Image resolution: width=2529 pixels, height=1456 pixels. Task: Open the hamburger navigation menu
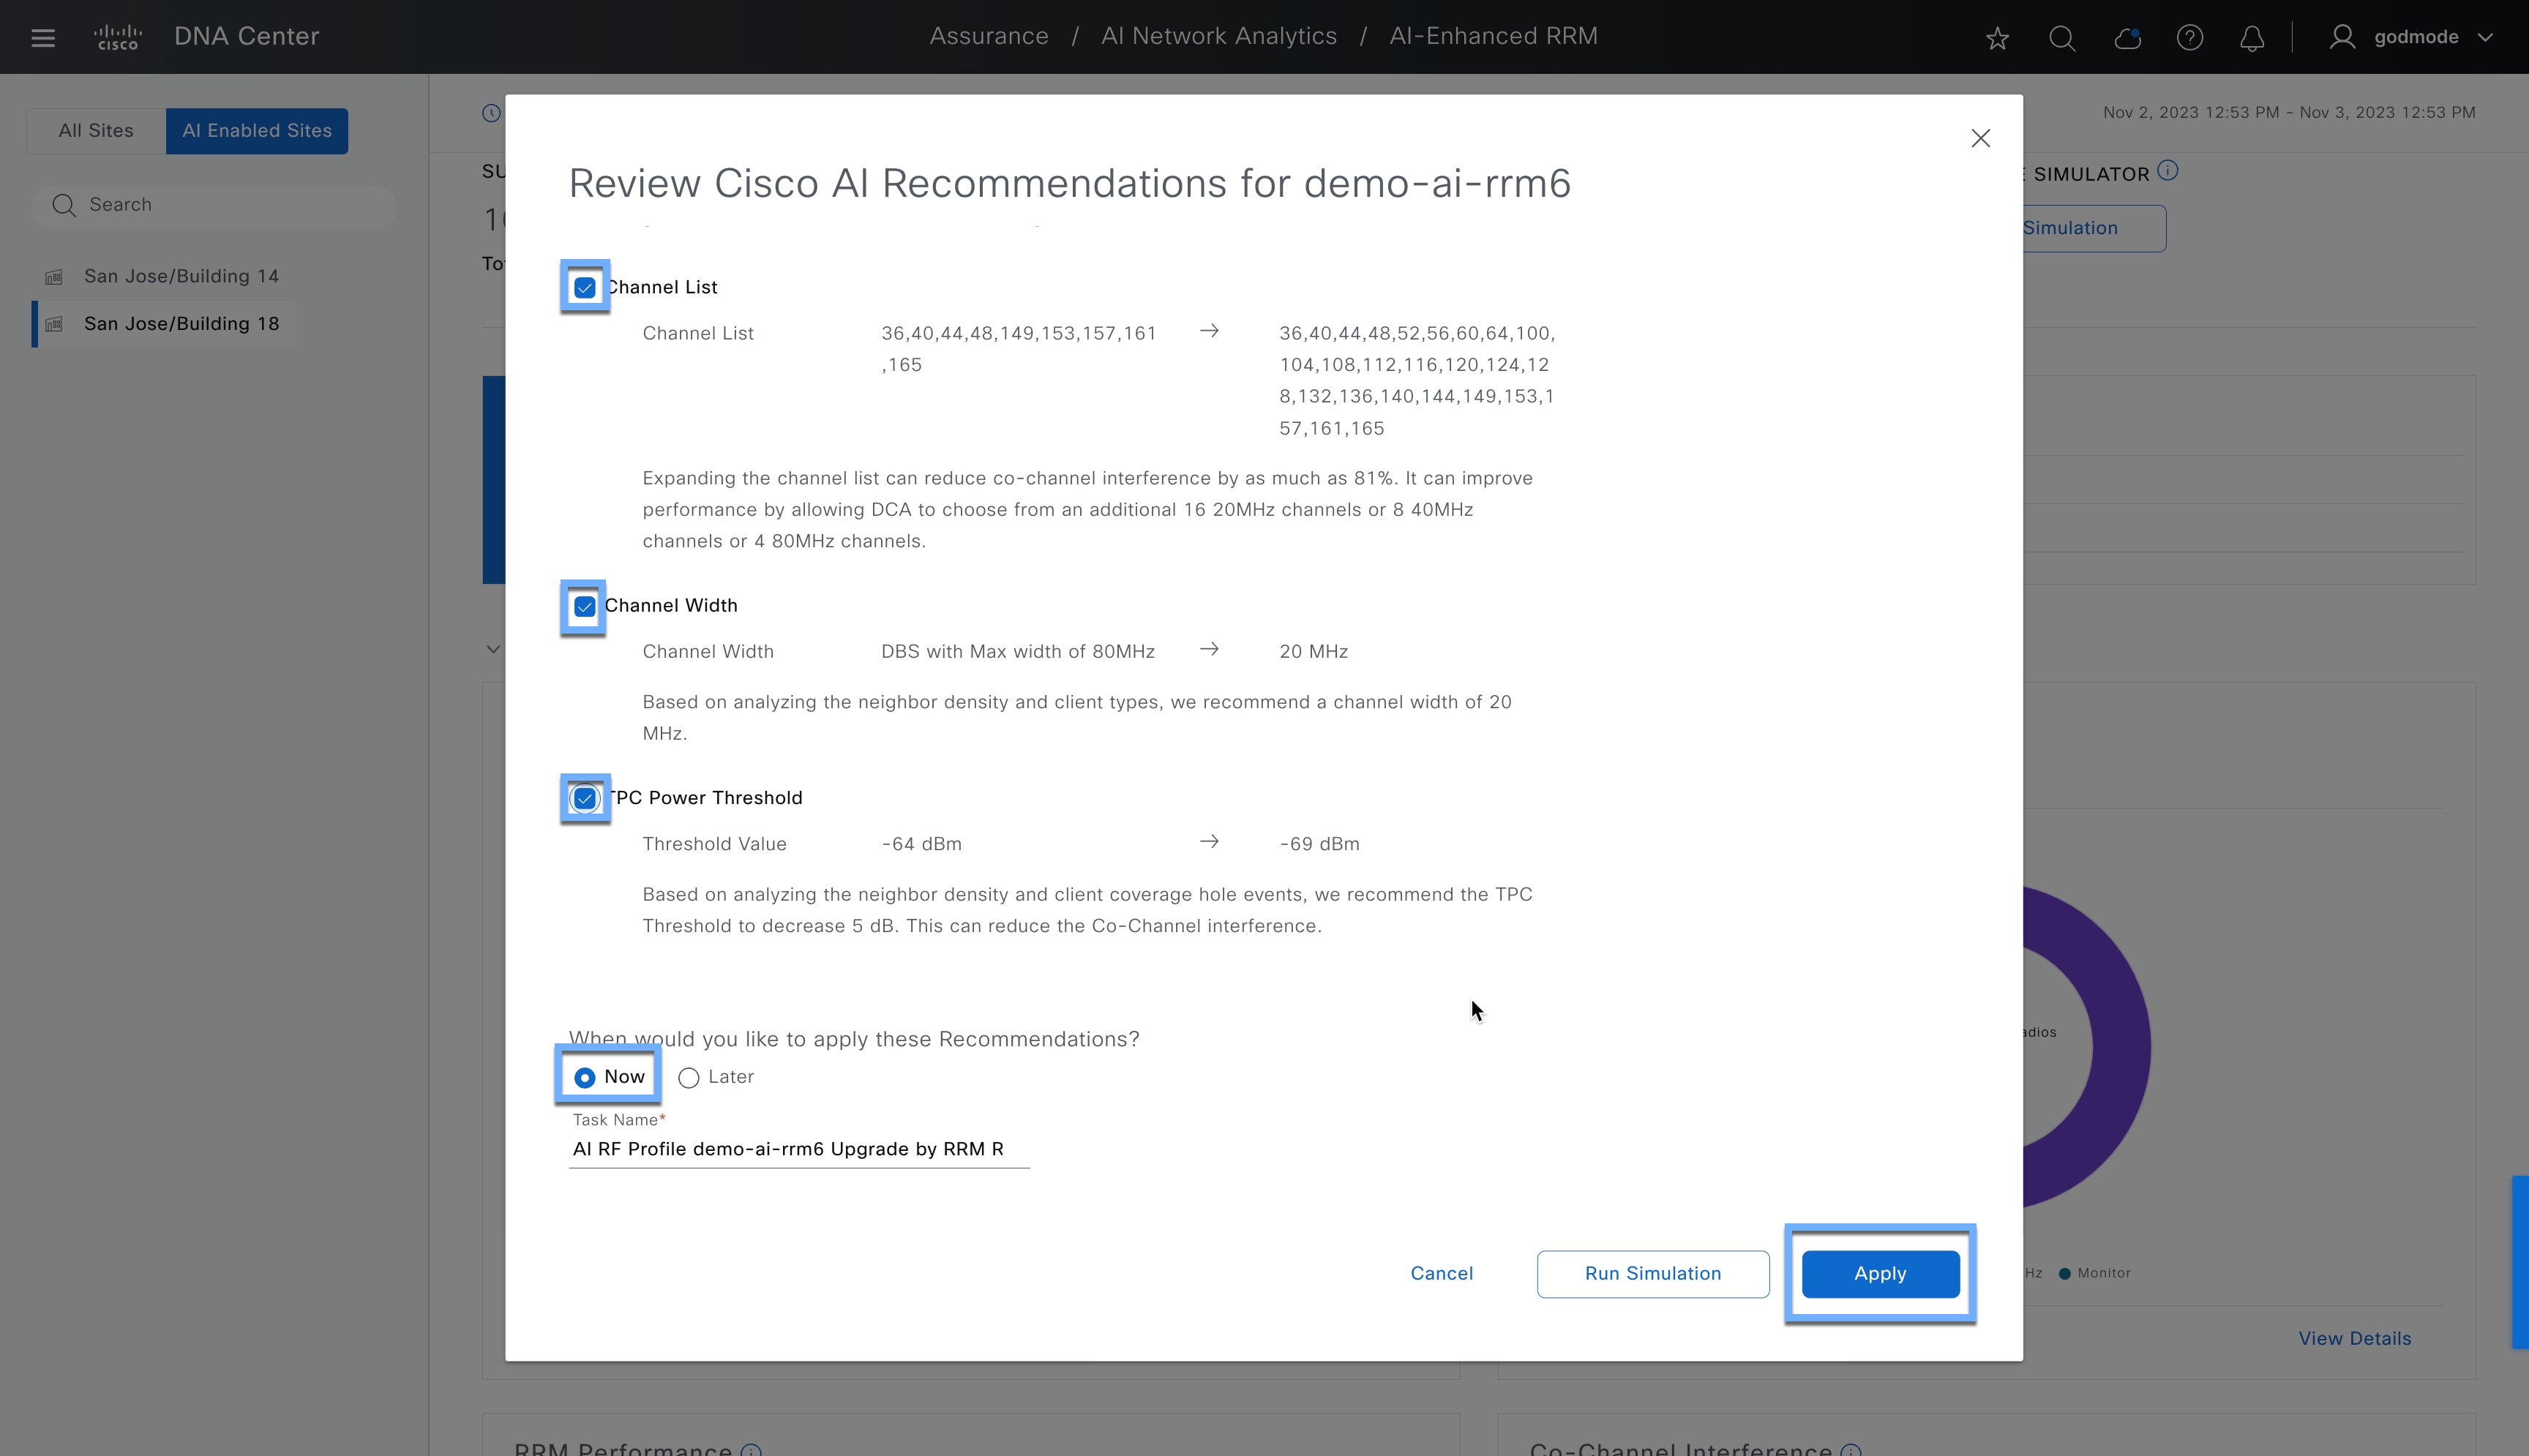pos(43,37)
